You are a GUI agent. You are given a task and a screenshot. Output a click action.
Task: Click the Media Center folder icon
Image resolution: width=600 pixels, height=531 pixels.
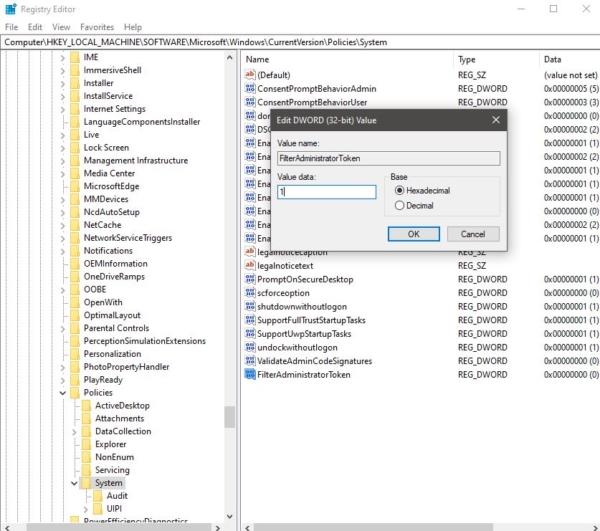tap(75, 173)
